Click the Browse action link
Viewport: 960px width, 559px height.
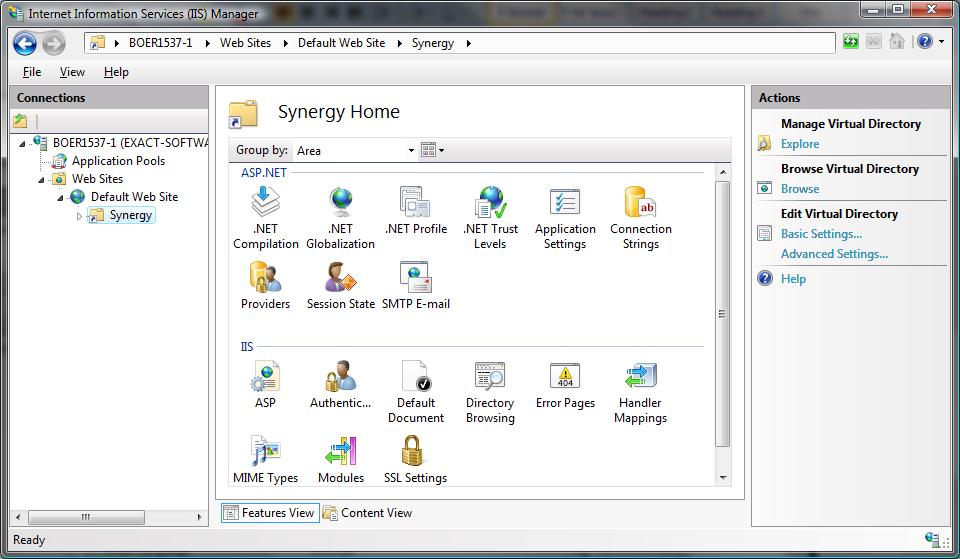pyautogui.click(x=800, y=189)
